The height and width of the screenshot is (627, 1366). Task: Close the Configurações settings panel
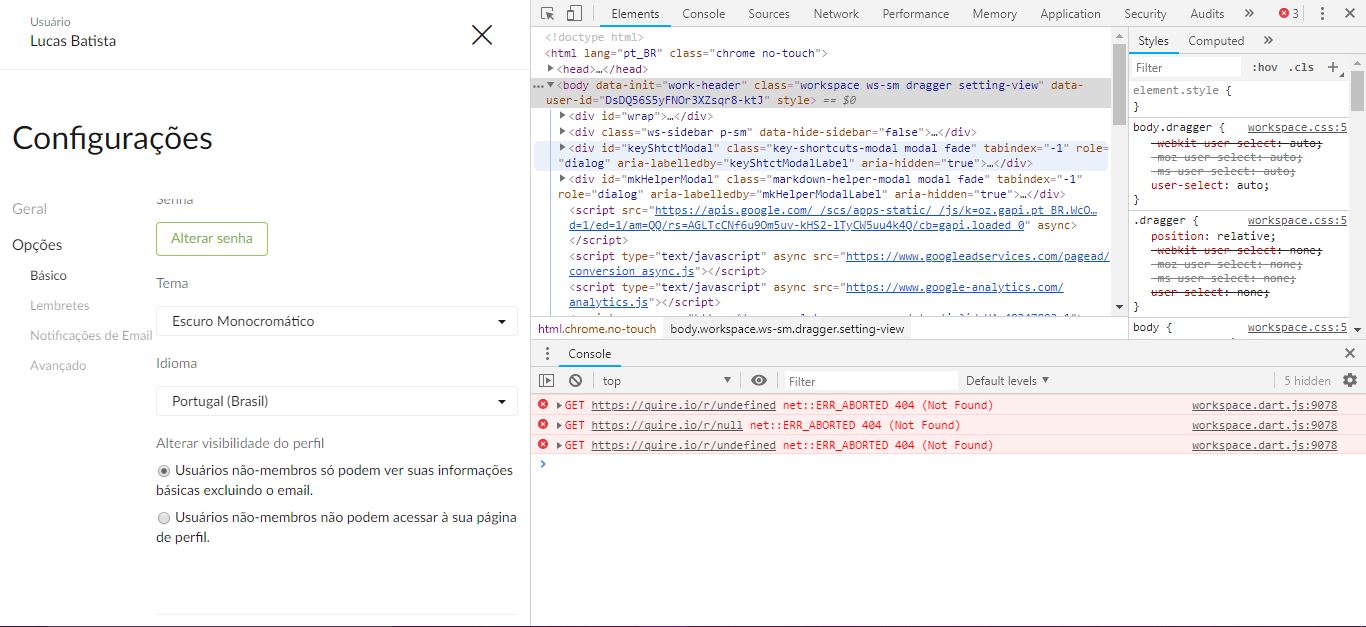(482, 35)
